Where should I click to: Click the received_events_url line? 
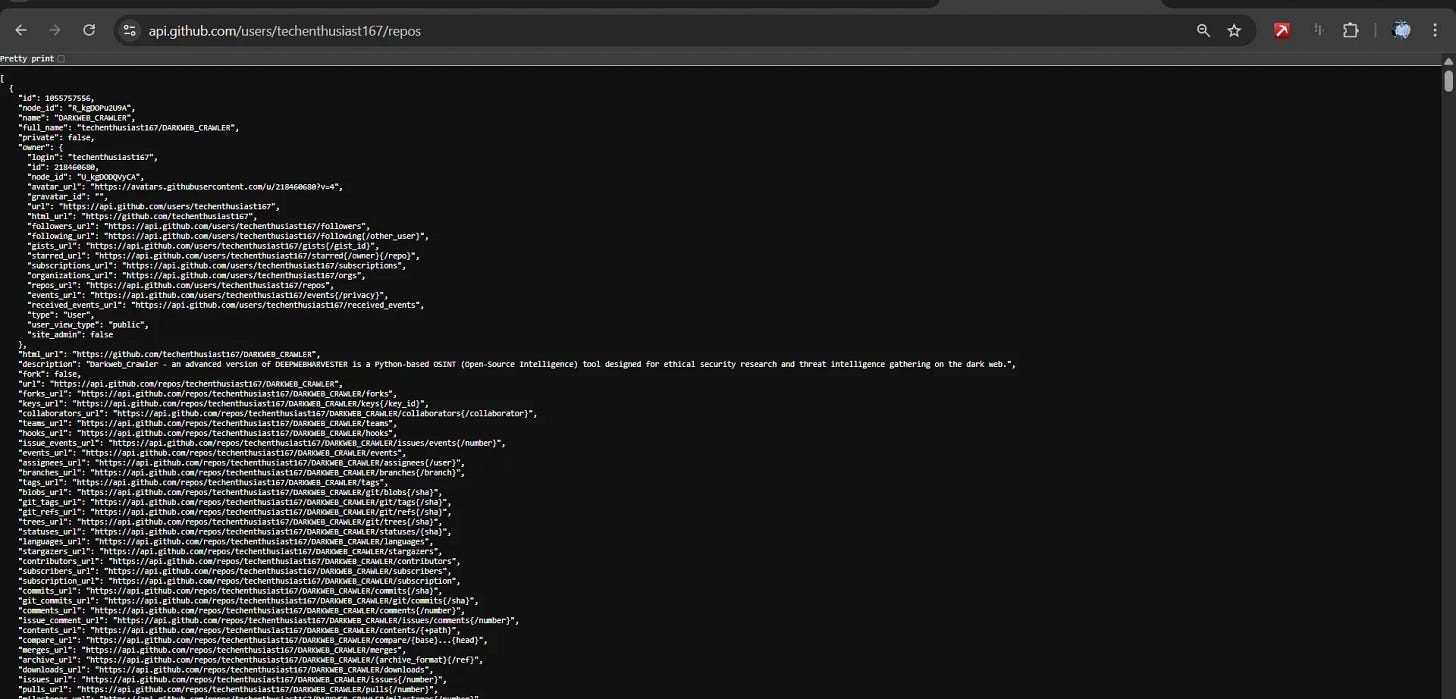pos(226,305)
